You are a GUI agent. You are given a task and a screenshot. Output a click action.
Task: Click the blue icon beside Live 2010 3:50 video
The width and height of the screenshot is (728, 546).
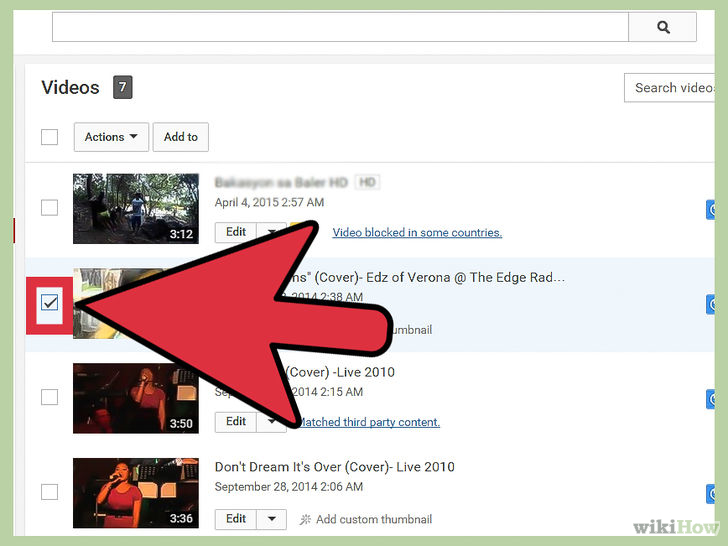pos(710,399)
